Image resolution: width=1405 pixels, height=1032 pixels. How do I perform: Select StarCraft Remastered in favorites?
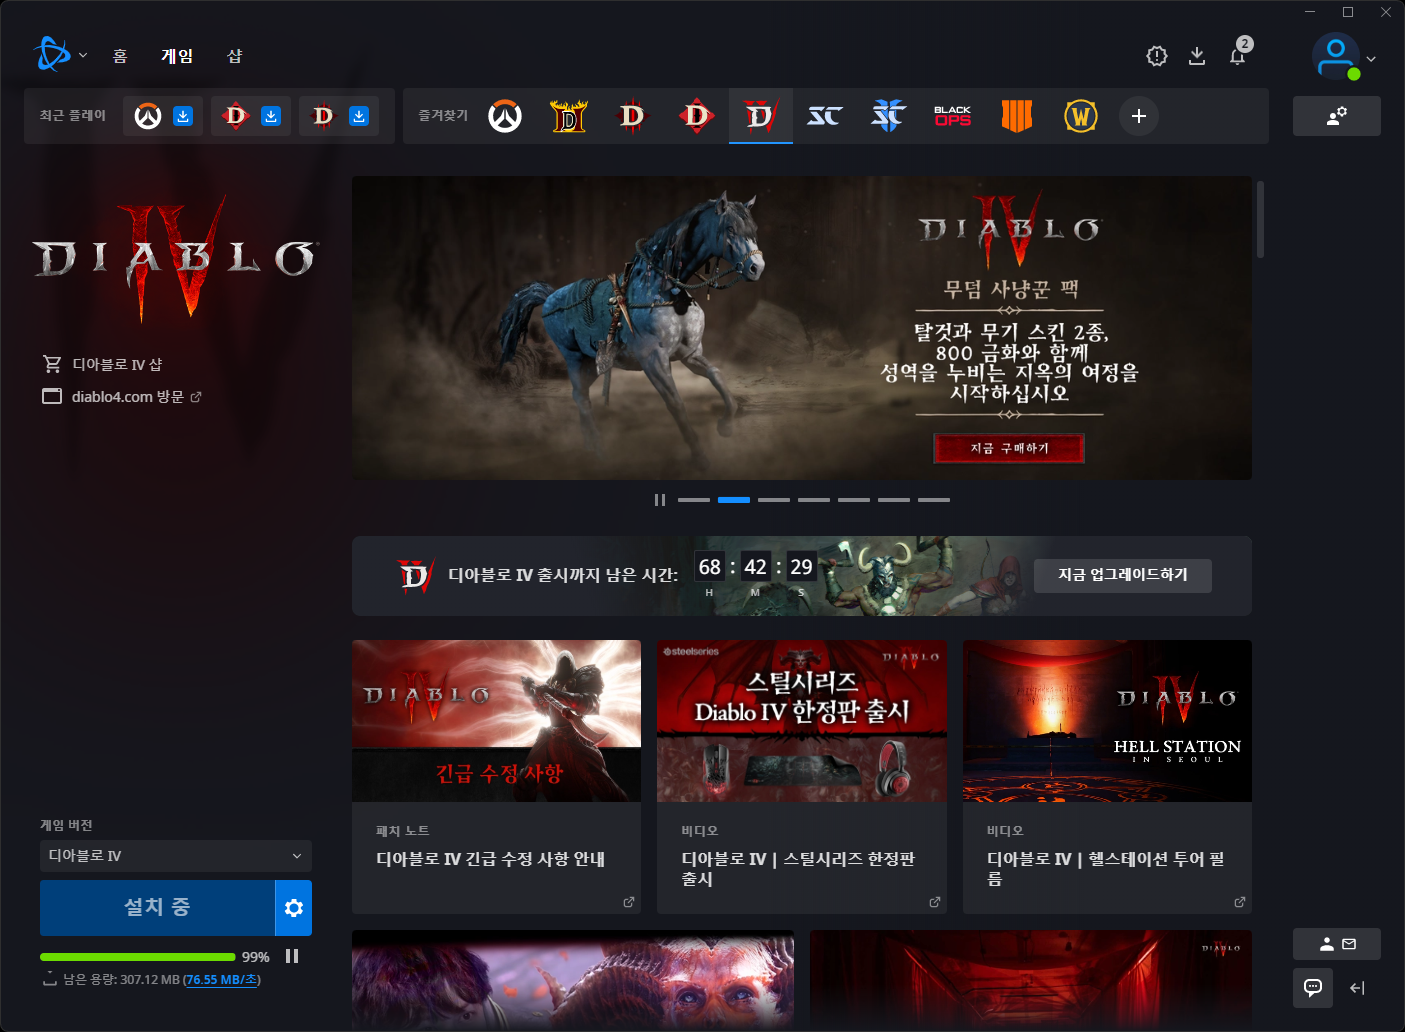[825, 116]
